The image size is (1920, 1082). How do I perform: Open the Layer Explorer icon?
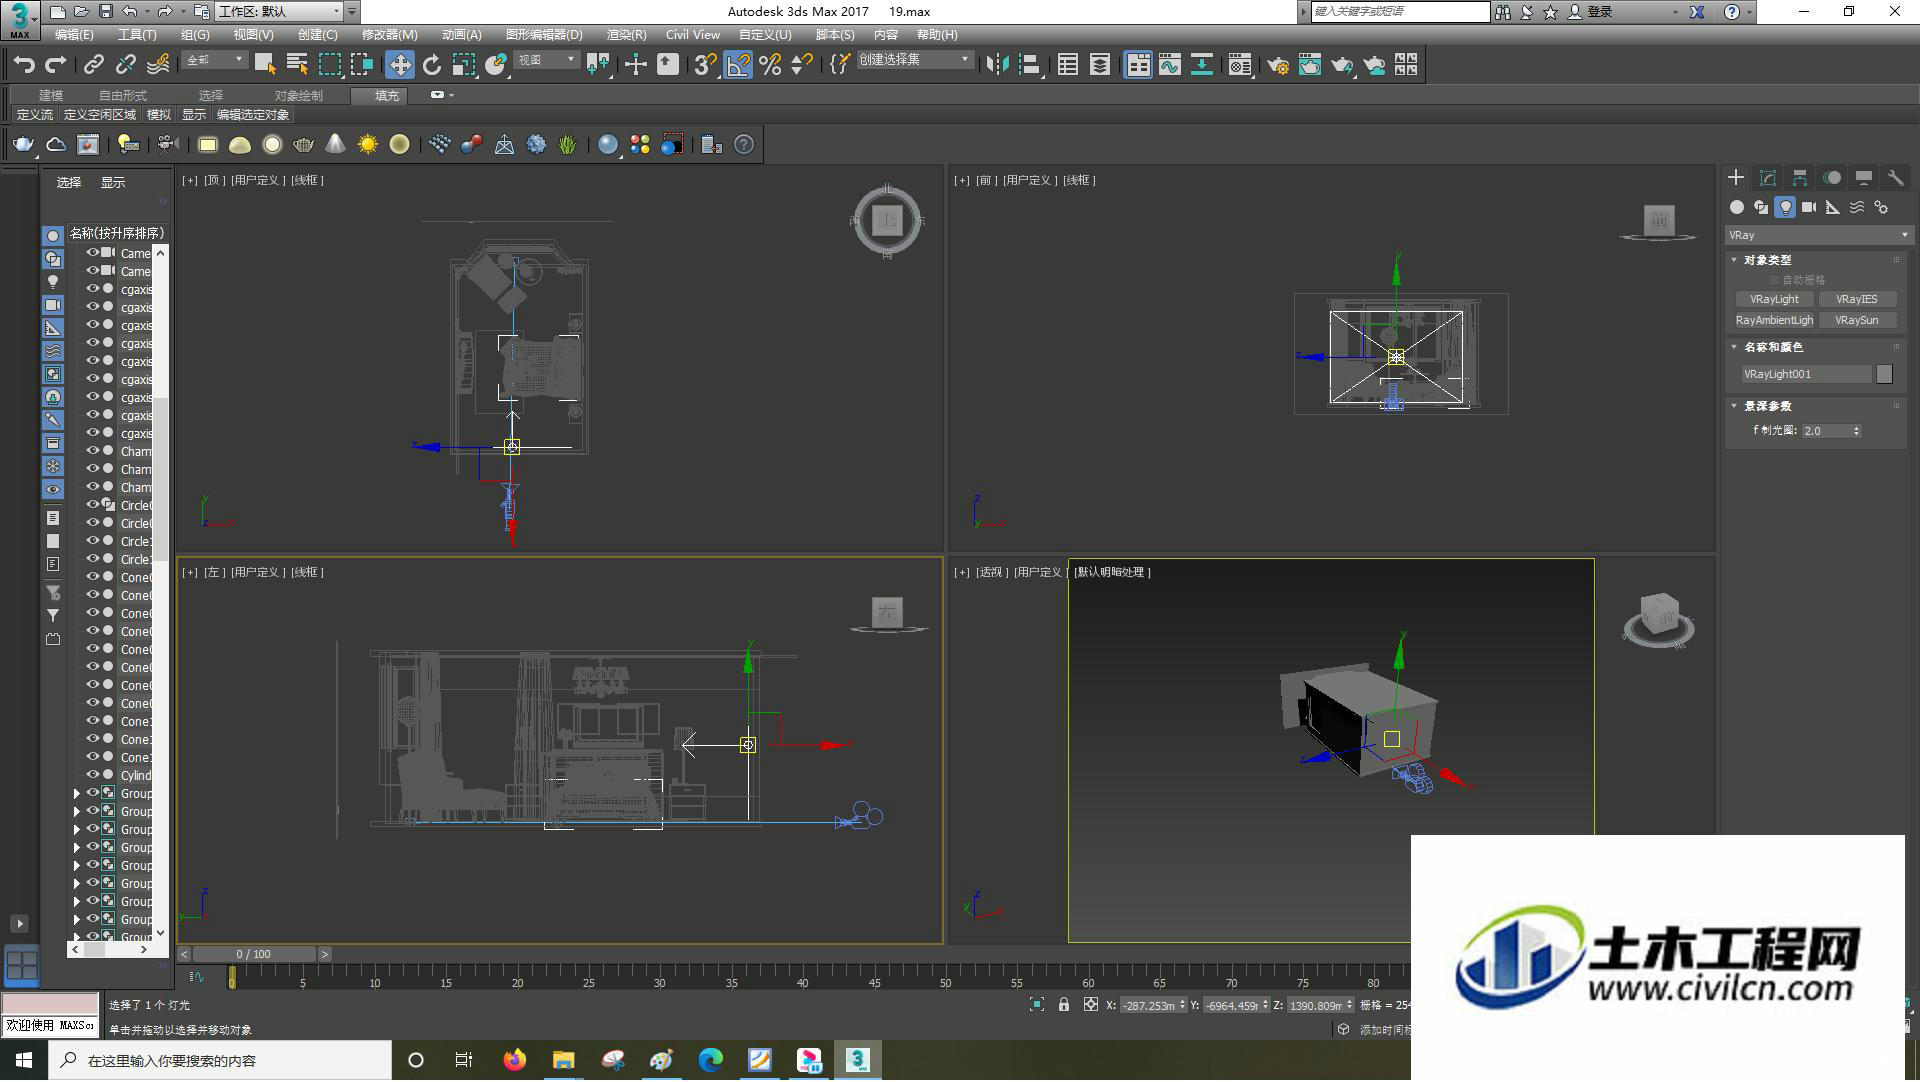[x=1099, y=65]
